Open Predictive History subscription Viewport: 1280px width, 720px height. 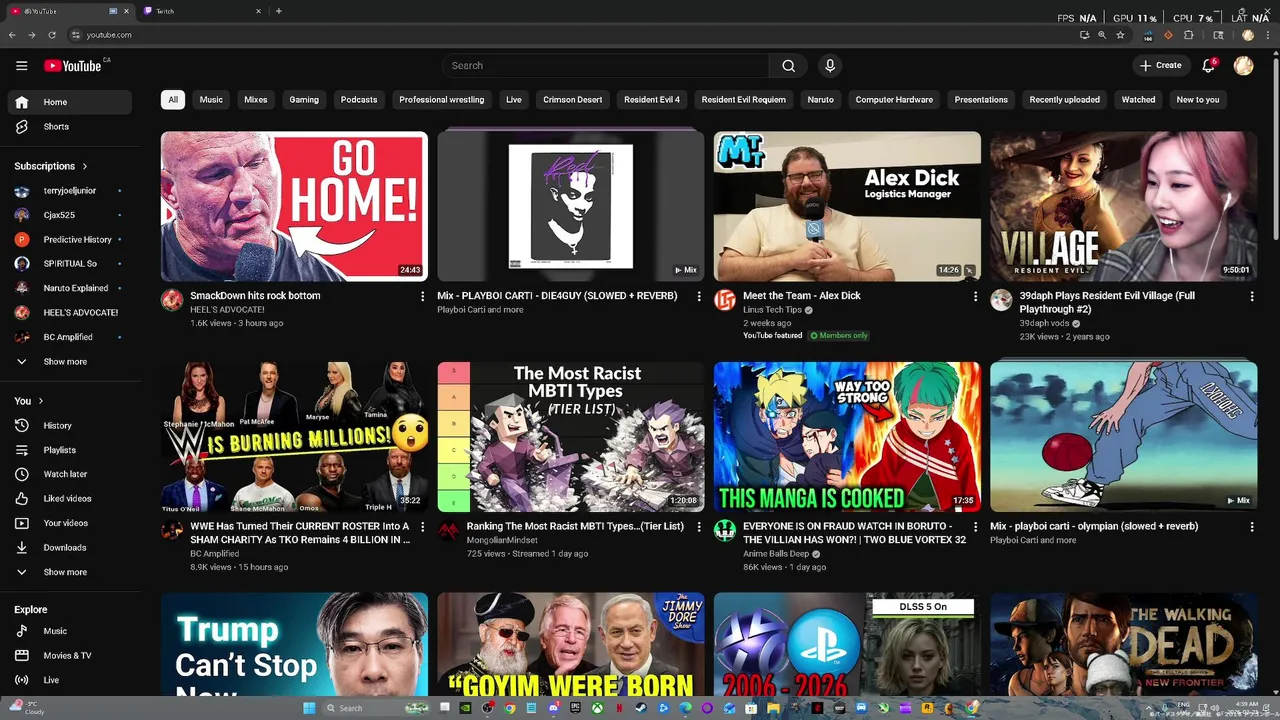pos(70,240)
